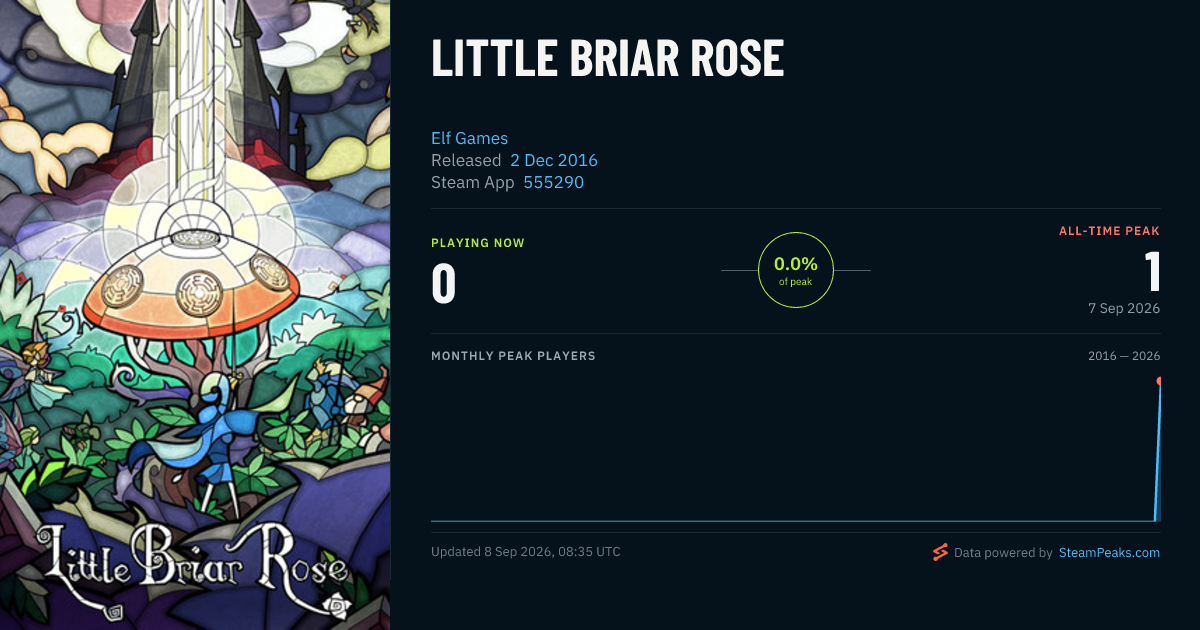Open the SteamPeaks.com link
This screenshot has height=630, width=1200.
pos(1109,552)
